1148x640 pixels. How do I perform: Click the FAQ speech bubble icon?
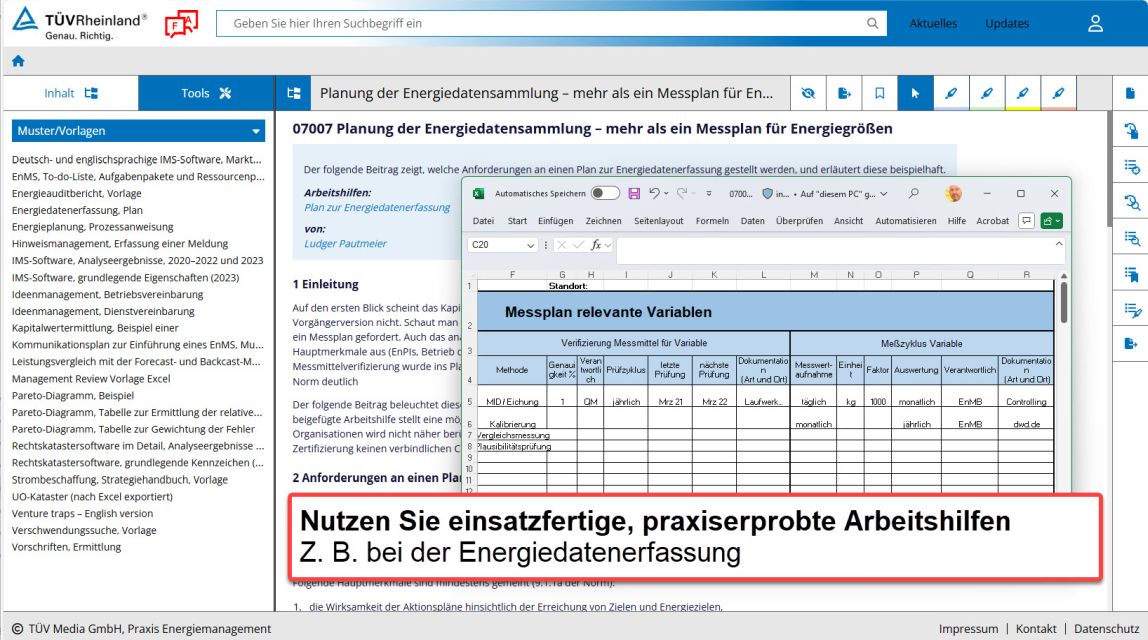pos(181,24)
